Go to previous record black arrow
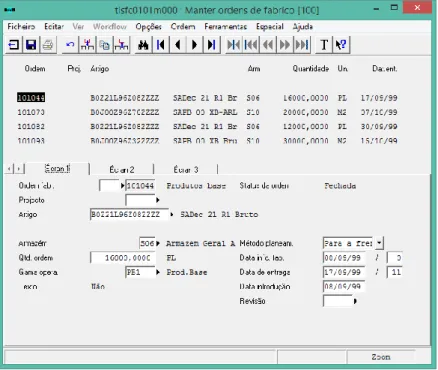The width and height of the screenshot is (438, 370). coord(178,44)
